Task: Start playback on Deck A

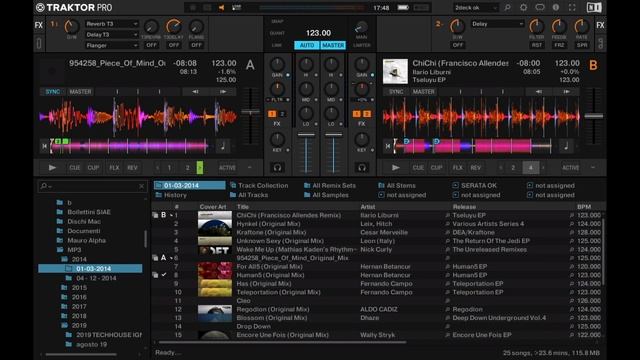Action: (x=52, y=167)
